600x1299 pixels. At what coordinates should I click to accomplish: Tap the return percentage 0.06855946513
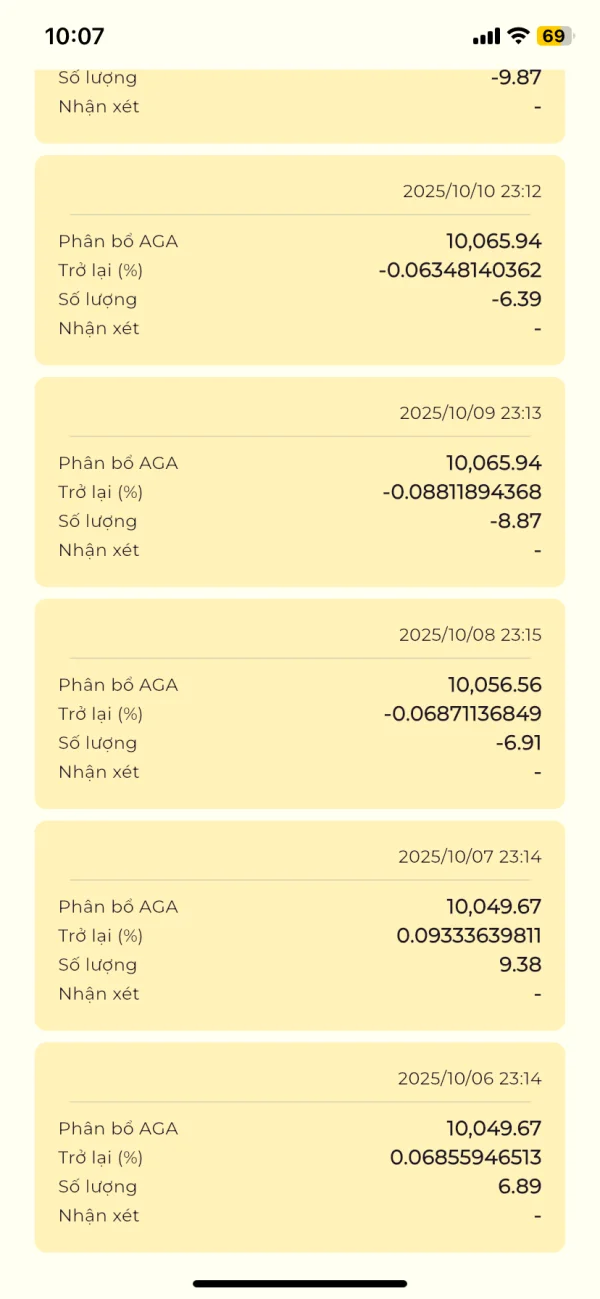[466, 1158]
